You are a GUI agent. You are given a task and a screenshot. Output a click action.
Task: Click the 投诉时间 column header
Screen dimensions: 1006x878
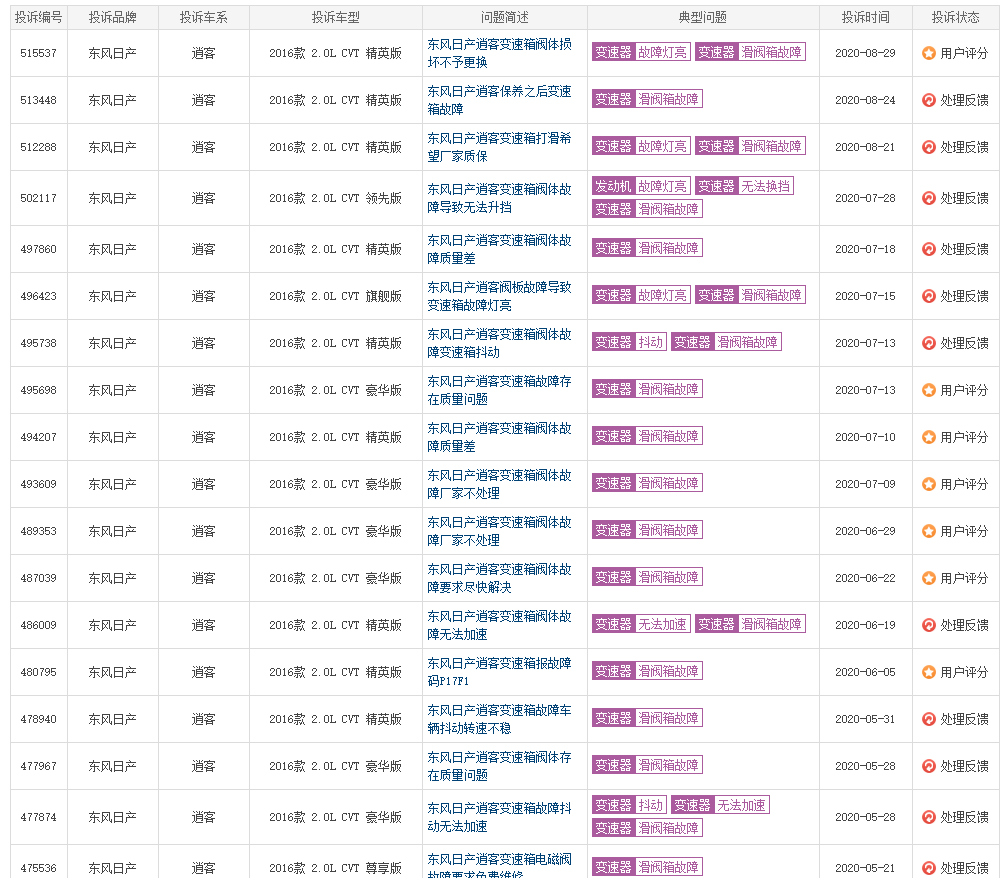click(865, 18)
